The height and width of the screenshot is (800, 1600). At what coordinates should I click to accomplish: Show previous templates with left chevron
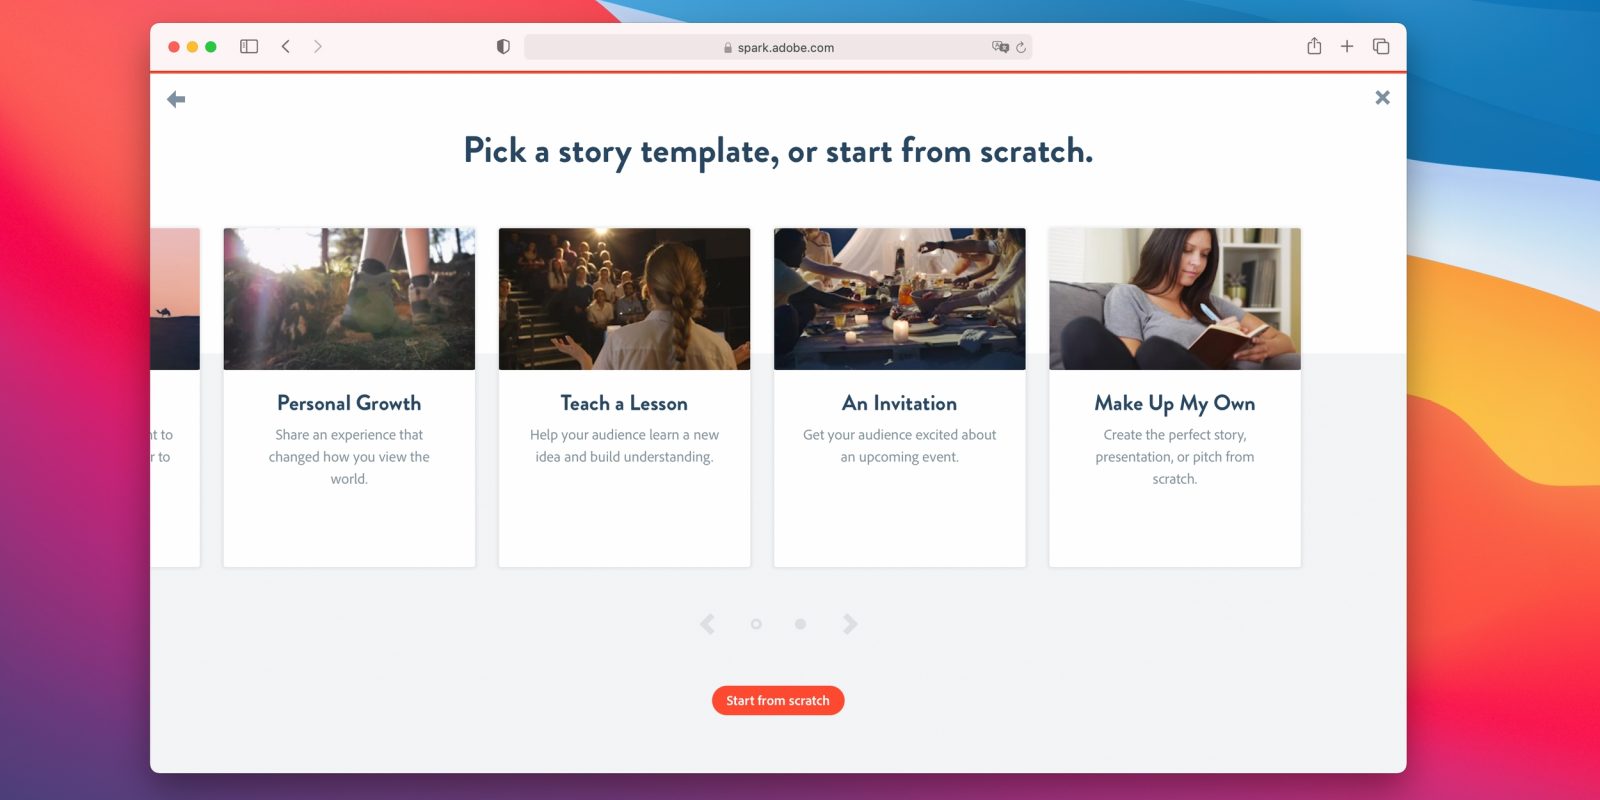coord(708,624)
